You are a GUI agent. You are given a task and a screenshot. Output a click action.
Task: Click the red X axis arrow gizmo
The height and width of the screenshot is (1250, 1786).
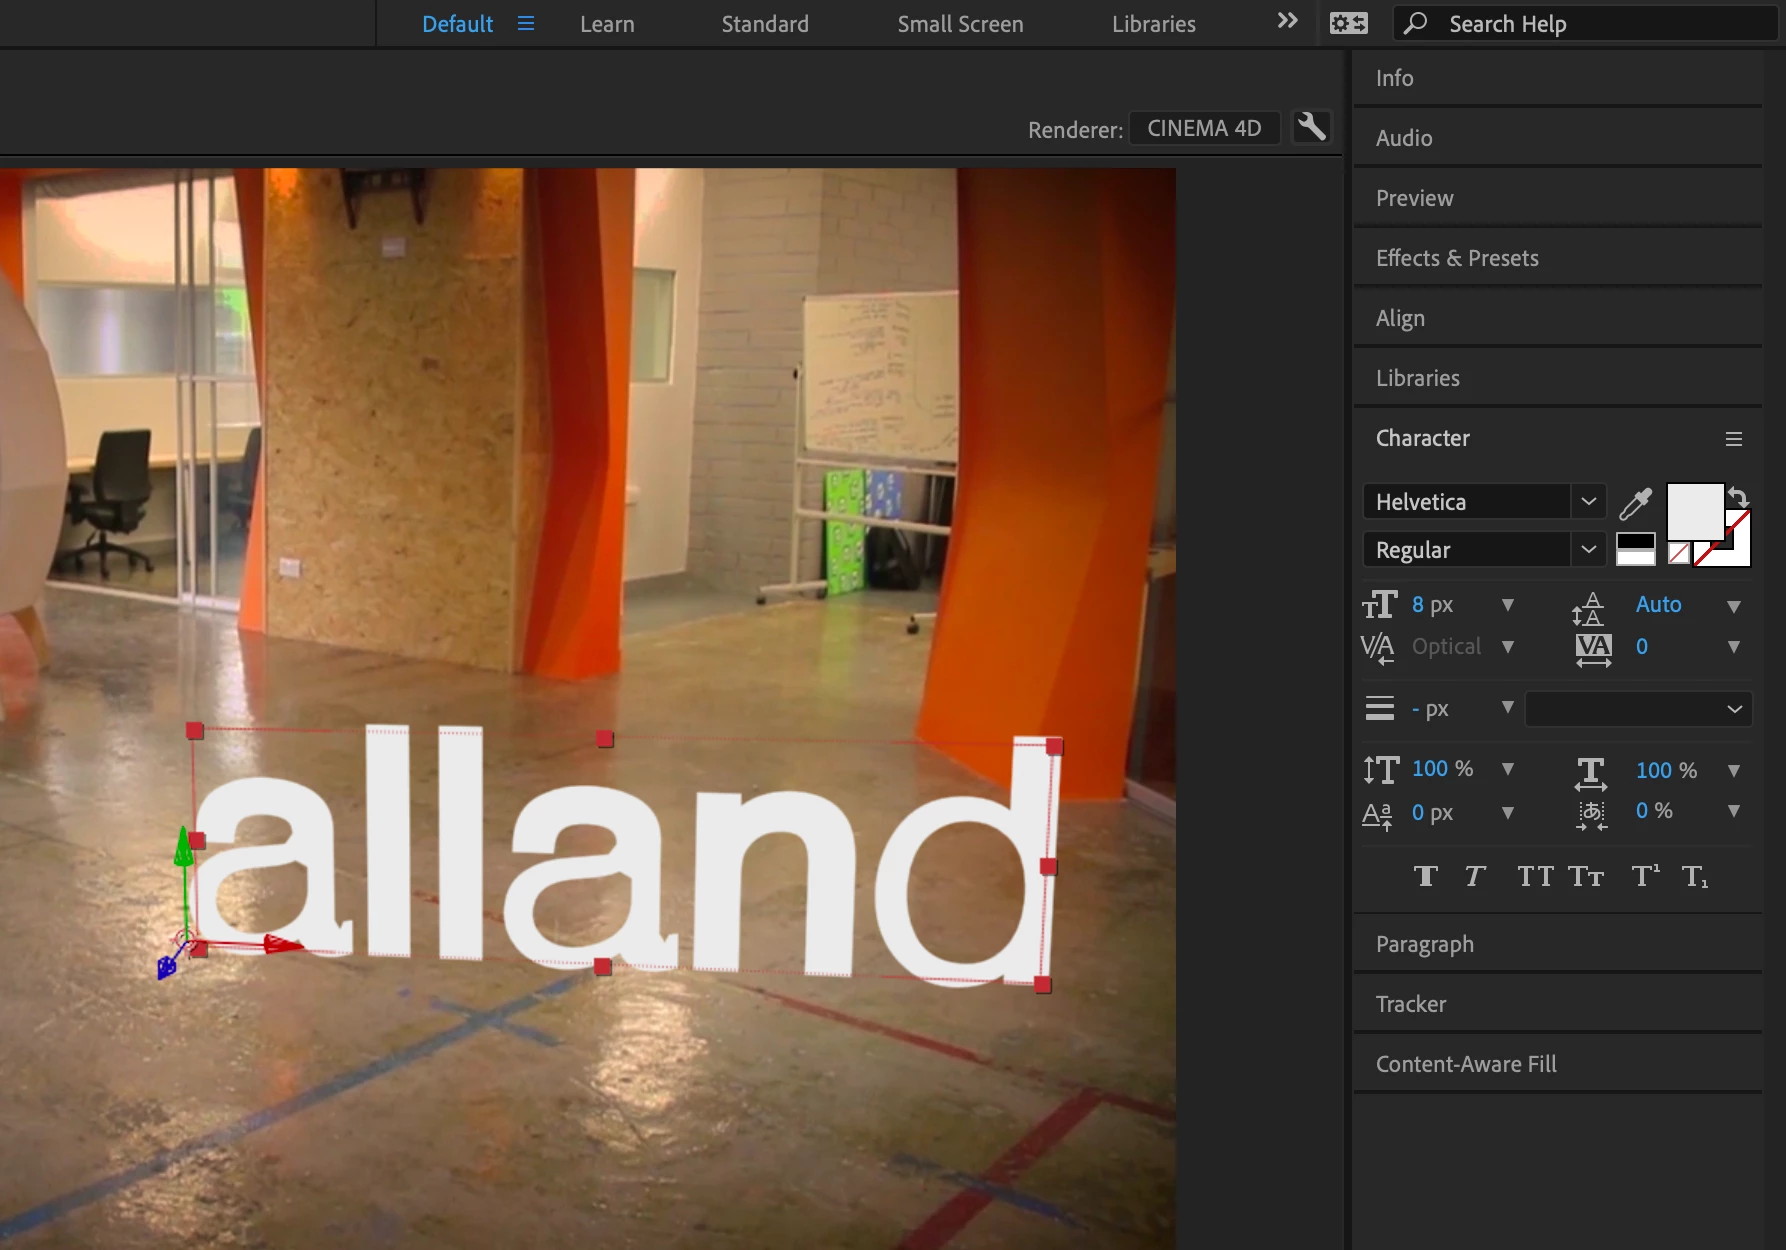(285, 944)
